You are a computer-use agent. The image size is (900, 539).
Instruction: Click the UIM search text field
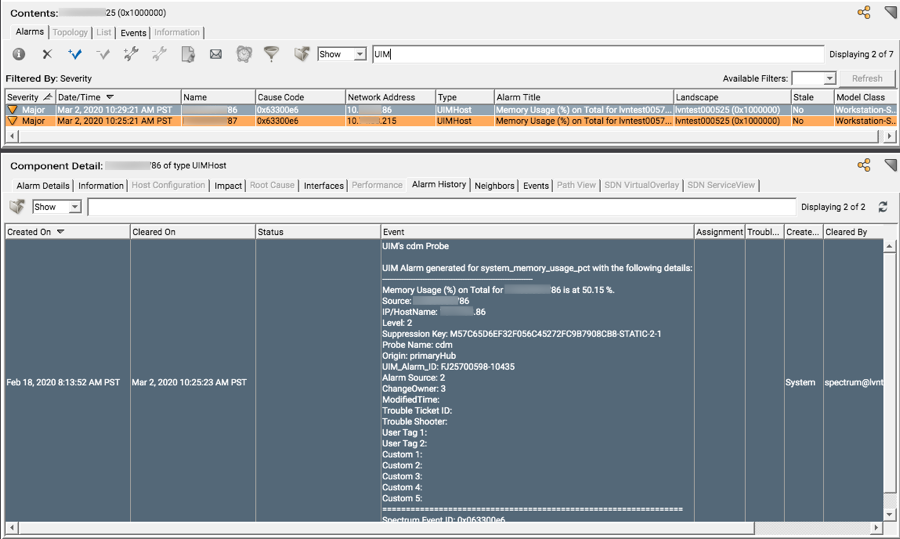(597, 54)
